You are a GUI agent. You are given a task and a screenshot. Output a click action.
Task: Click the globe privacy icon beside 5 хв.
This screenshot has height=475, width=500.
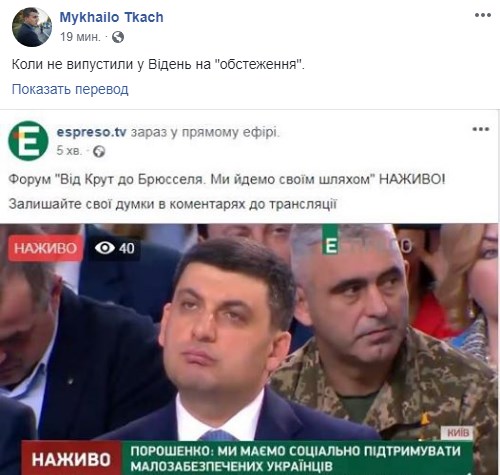[x=99, y=151]
